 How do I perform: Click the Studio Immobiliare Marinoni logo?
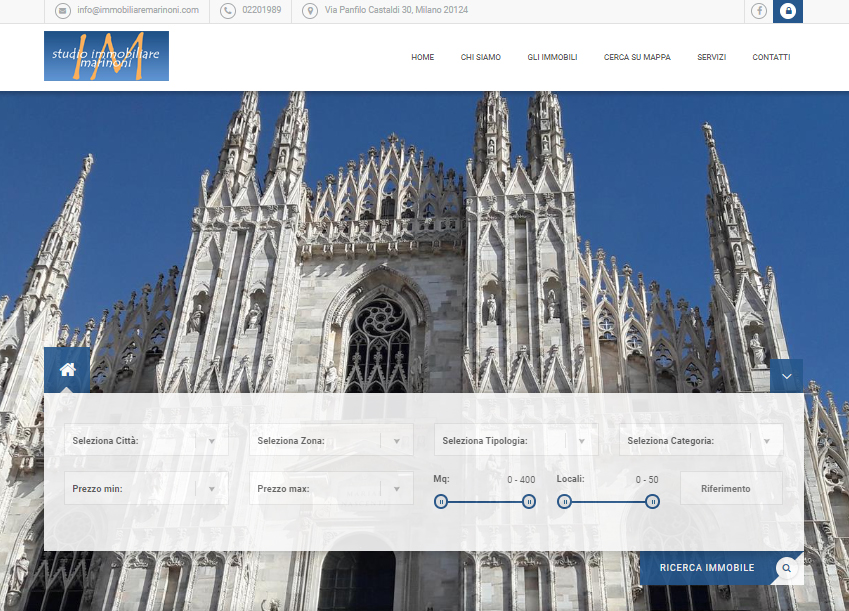106,56
